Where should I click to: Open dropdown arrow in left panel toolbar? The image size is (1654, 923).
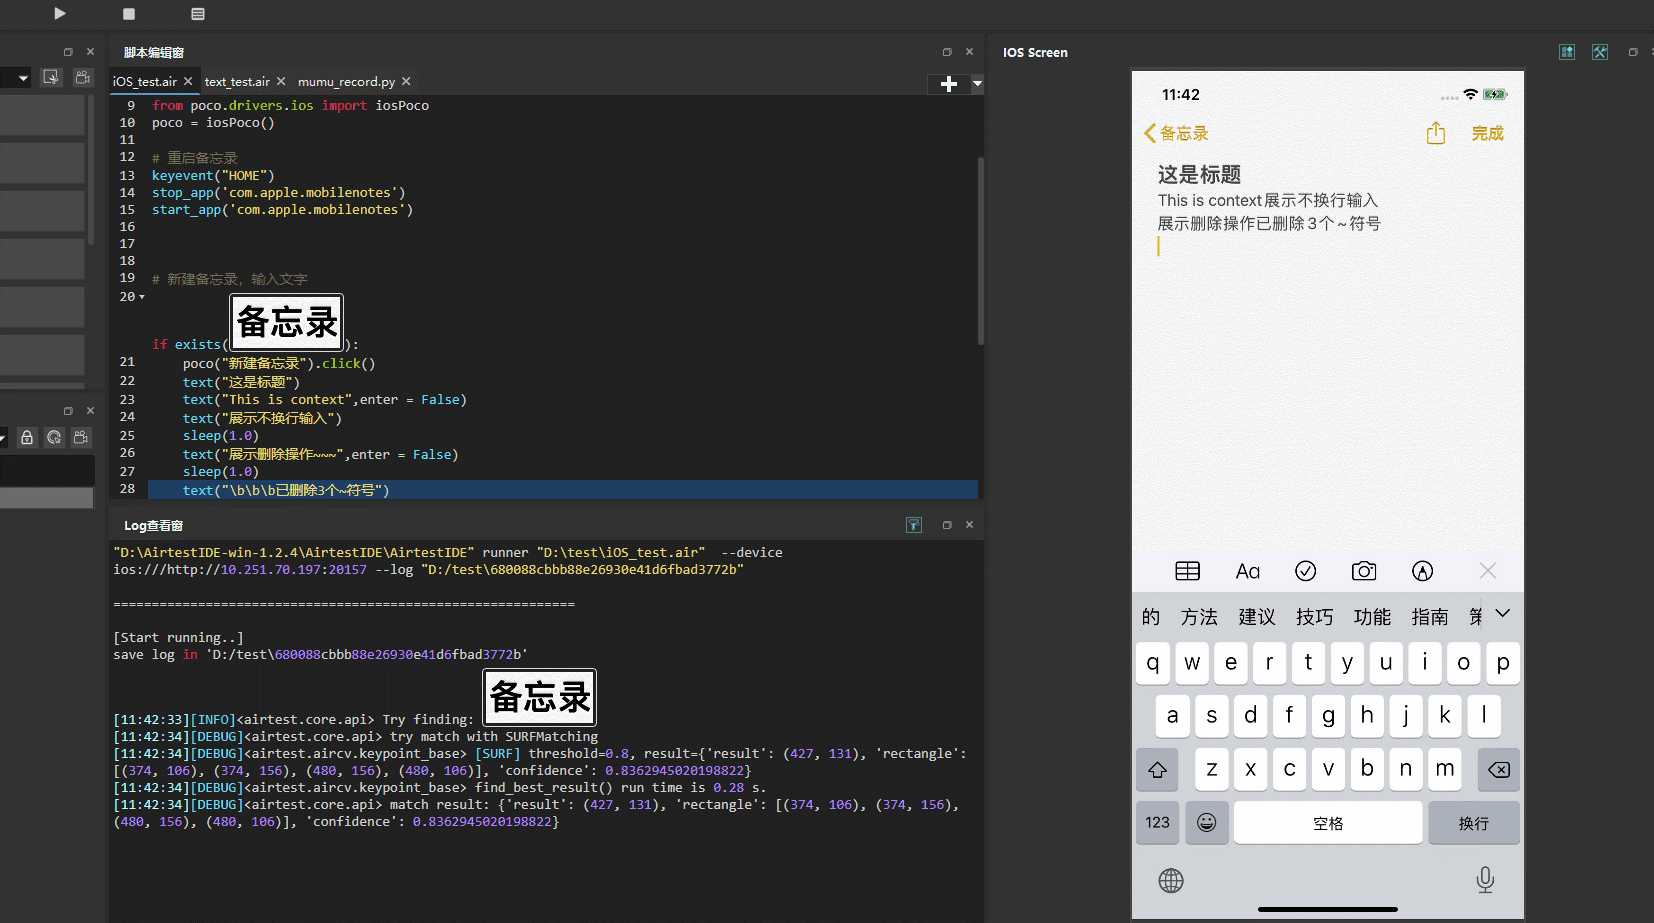[x=23, y=77]
